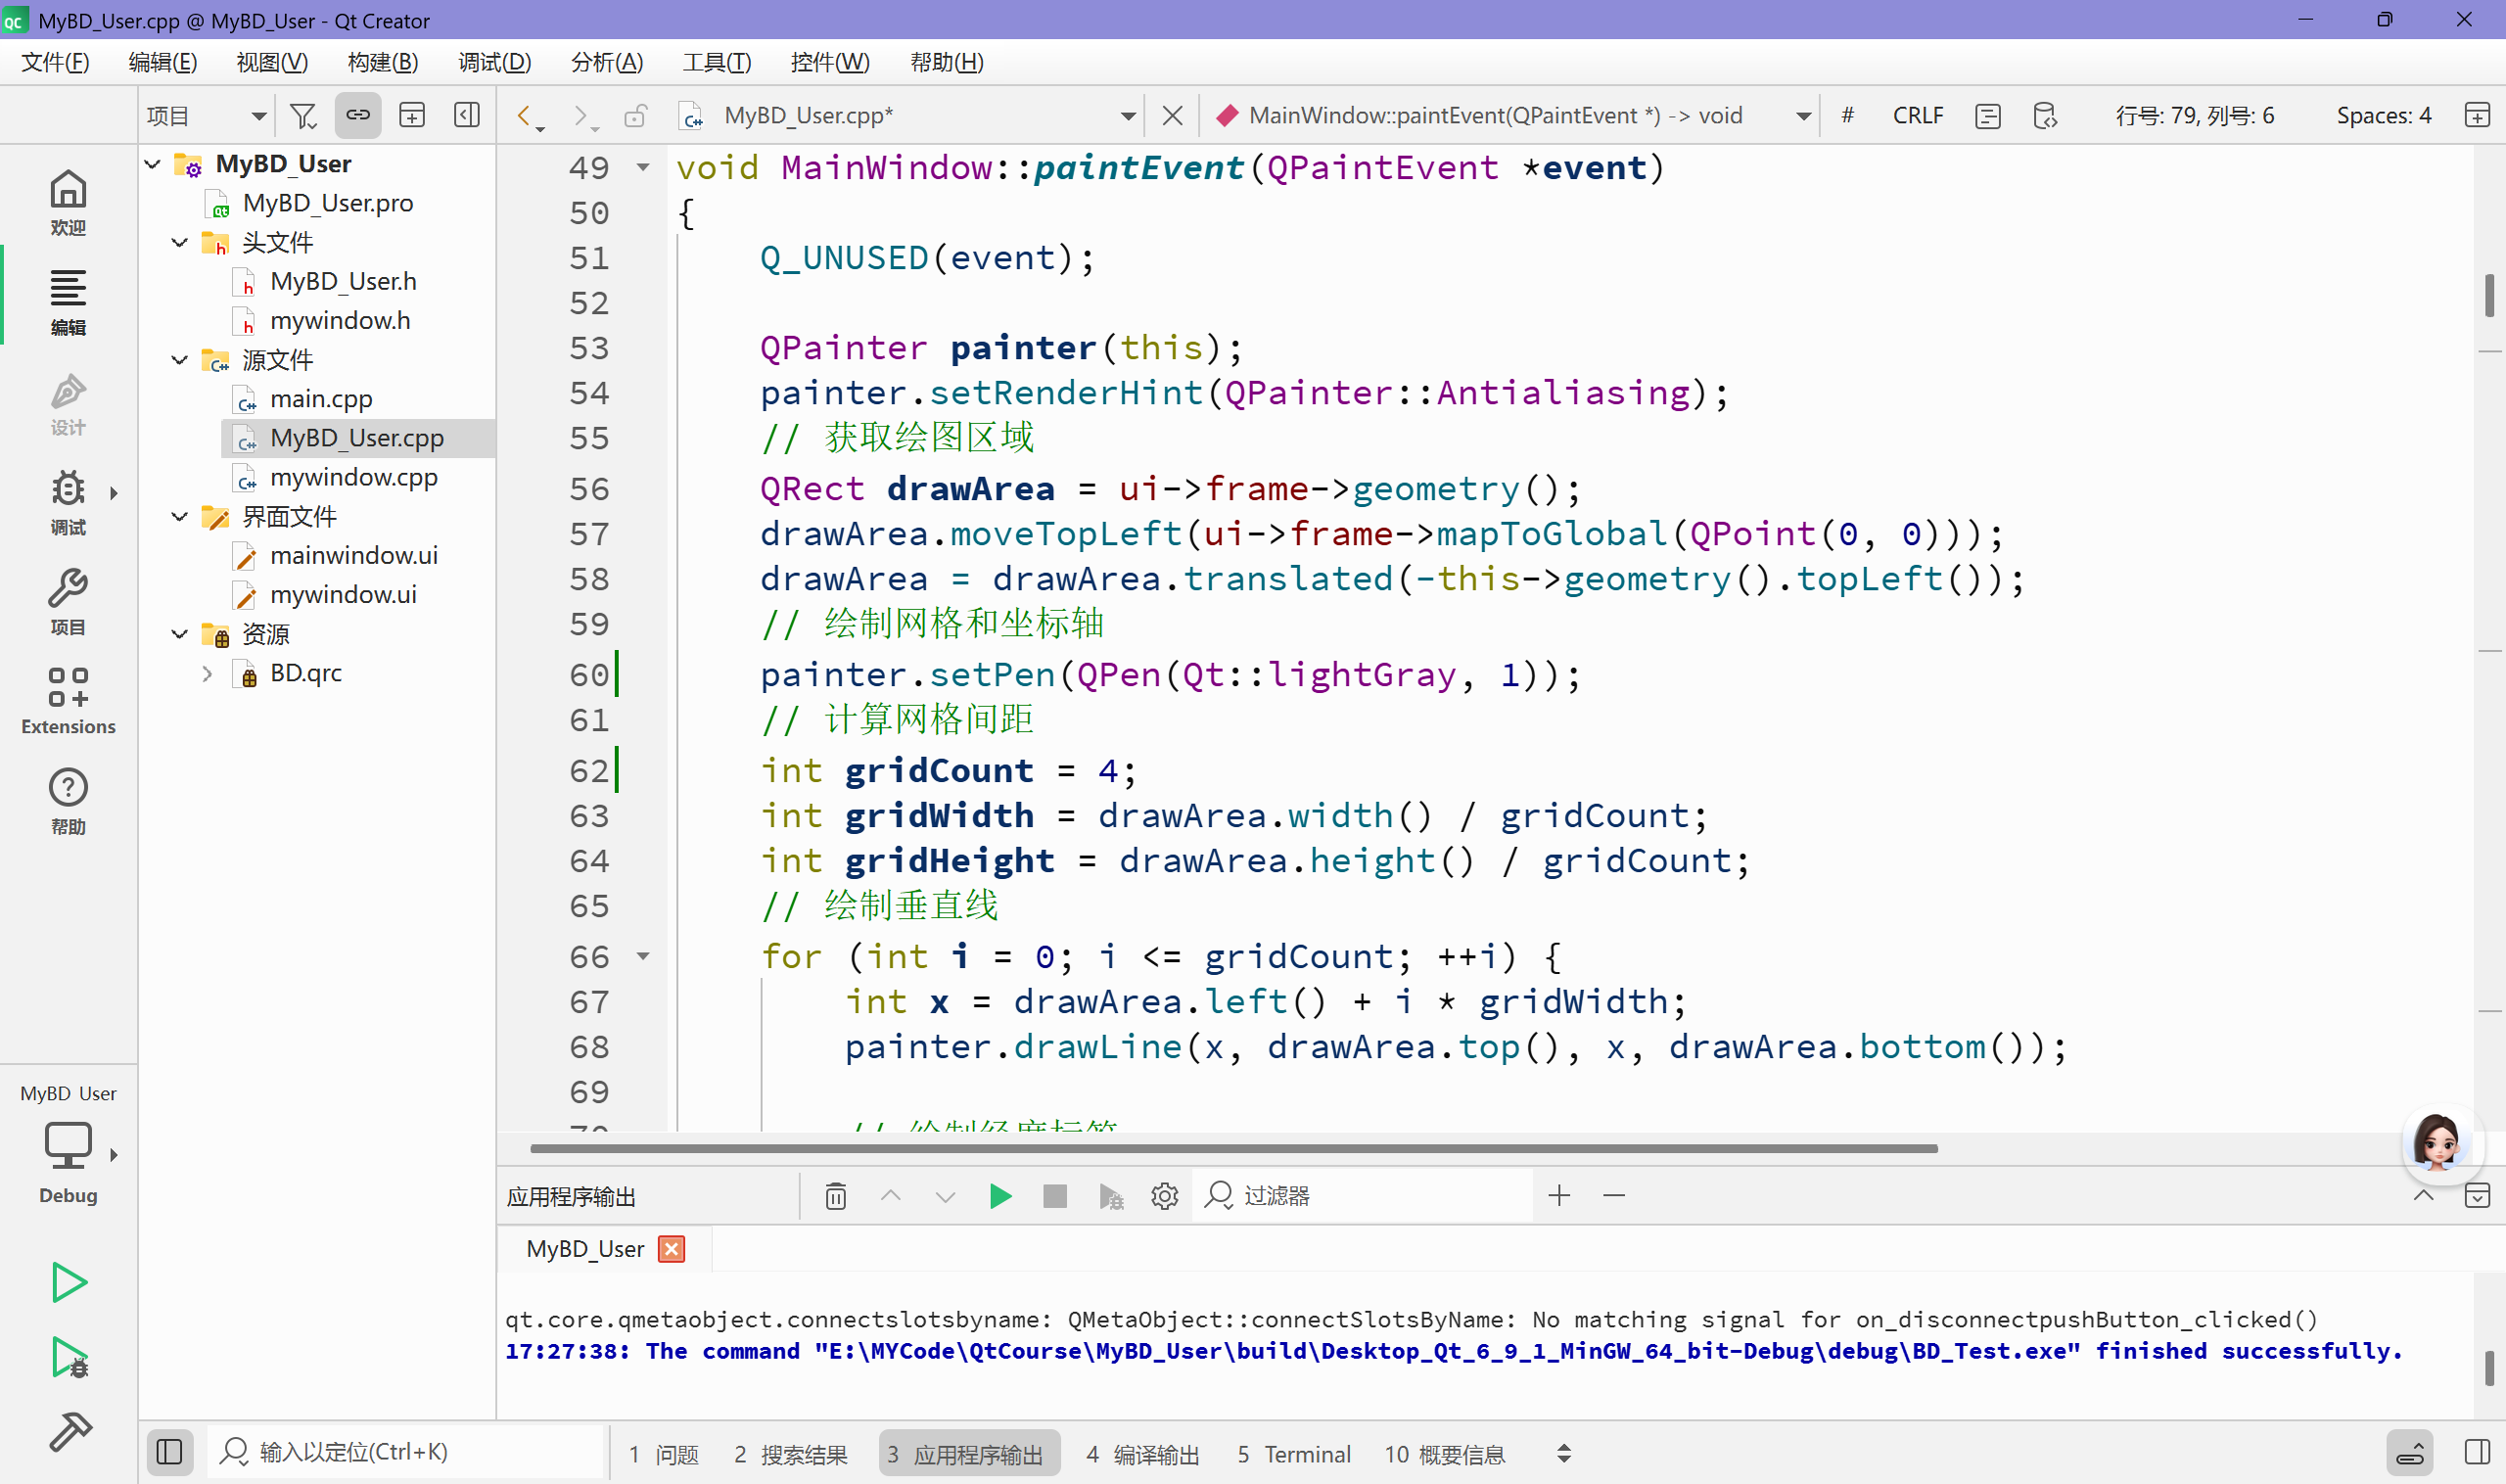The image size is (2506, 1484).
Task: Toggle the left sidebar visibility button
Action: click(x=169, y=1452)
